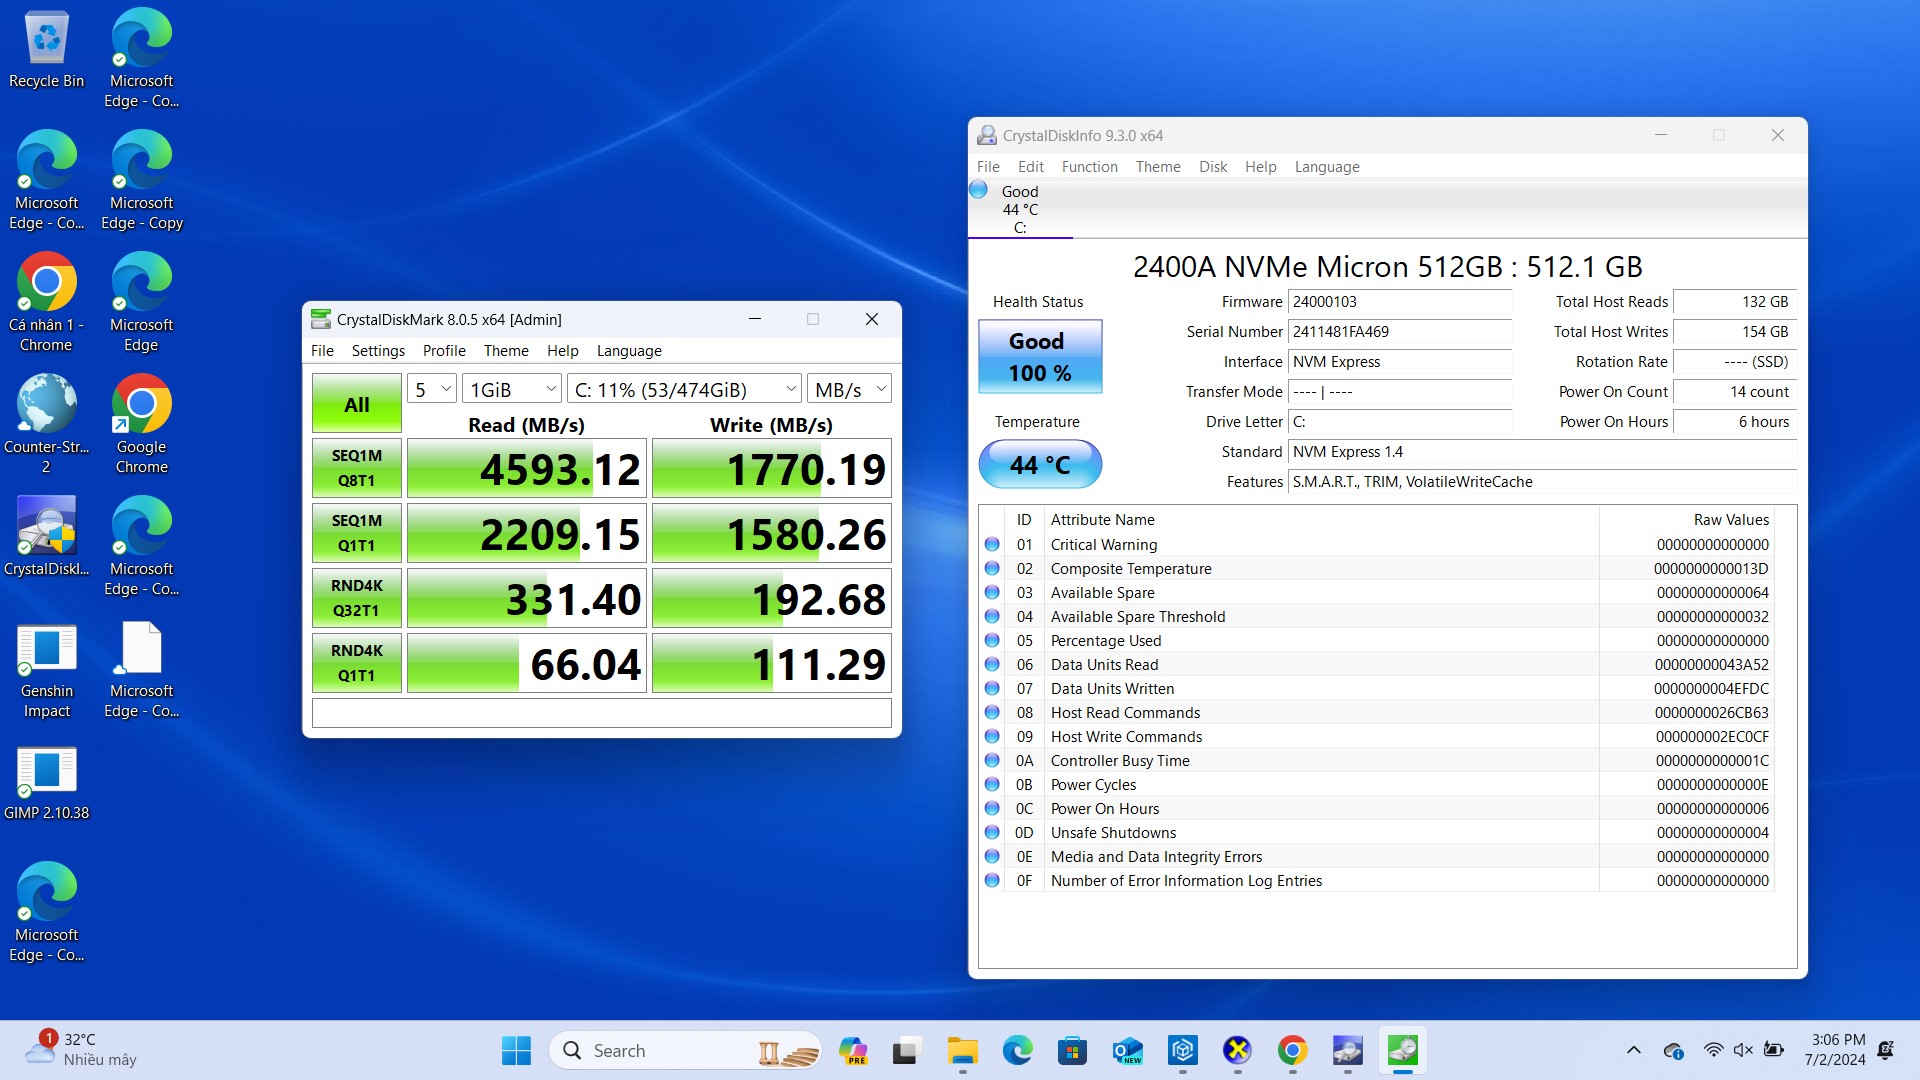Screen dimensions: 1920x1080
Task: Open CrystalDiskInfo Language menu
Action: [x=1327, y=167]
